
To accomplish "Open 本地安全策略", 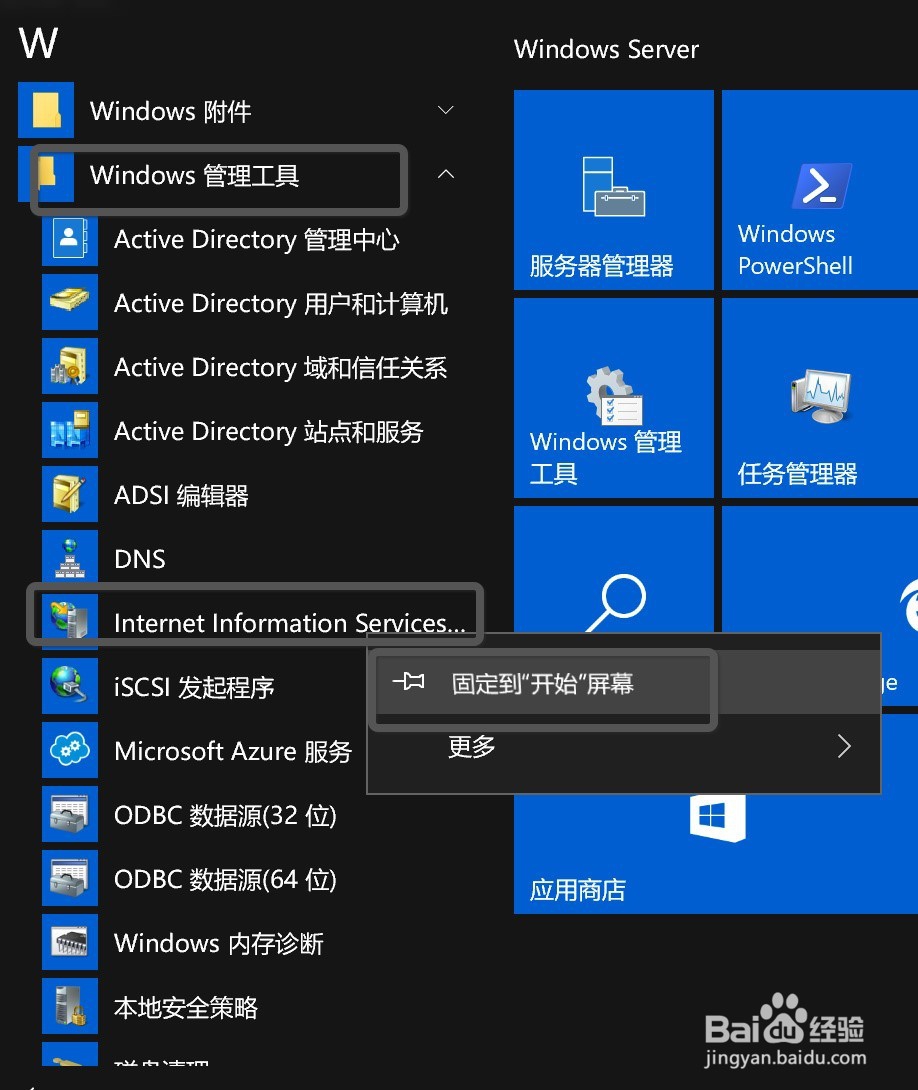I will (x=185, y=1007).
